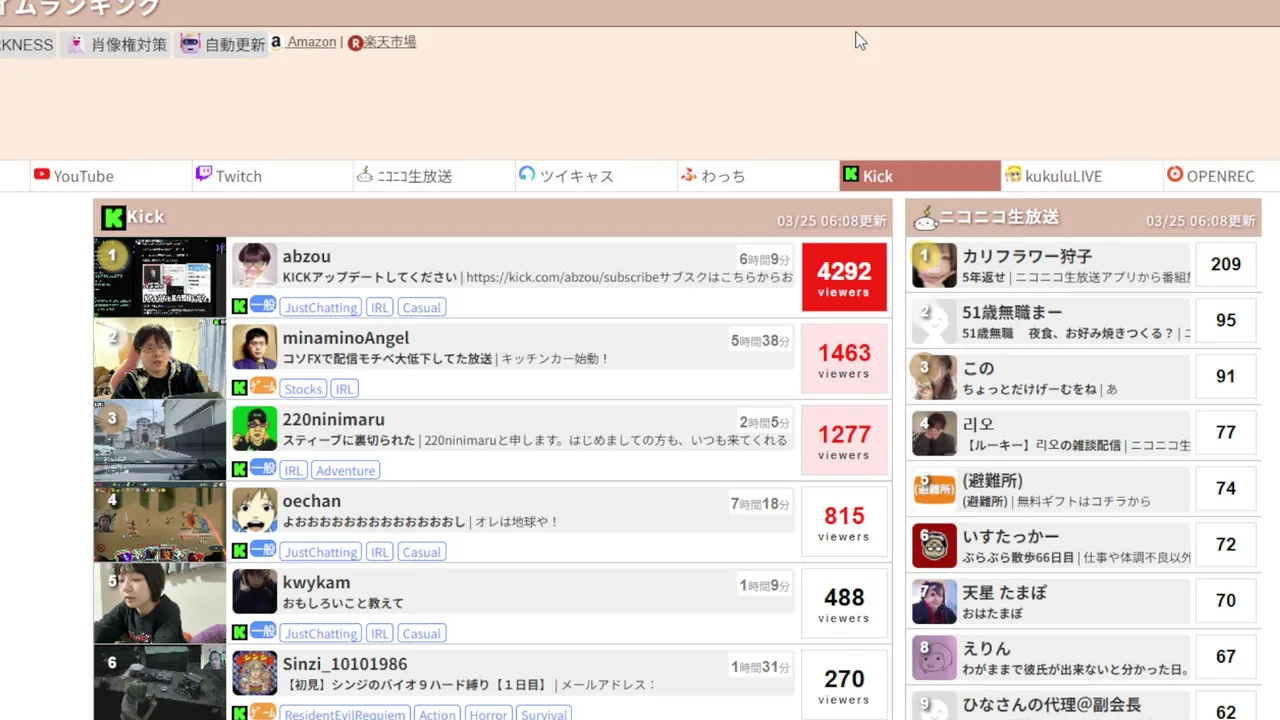This screenshot has width=1280, height=720.
Task: Click the Stocks tag
Action: pyautogui.click(x=303, y=389)
